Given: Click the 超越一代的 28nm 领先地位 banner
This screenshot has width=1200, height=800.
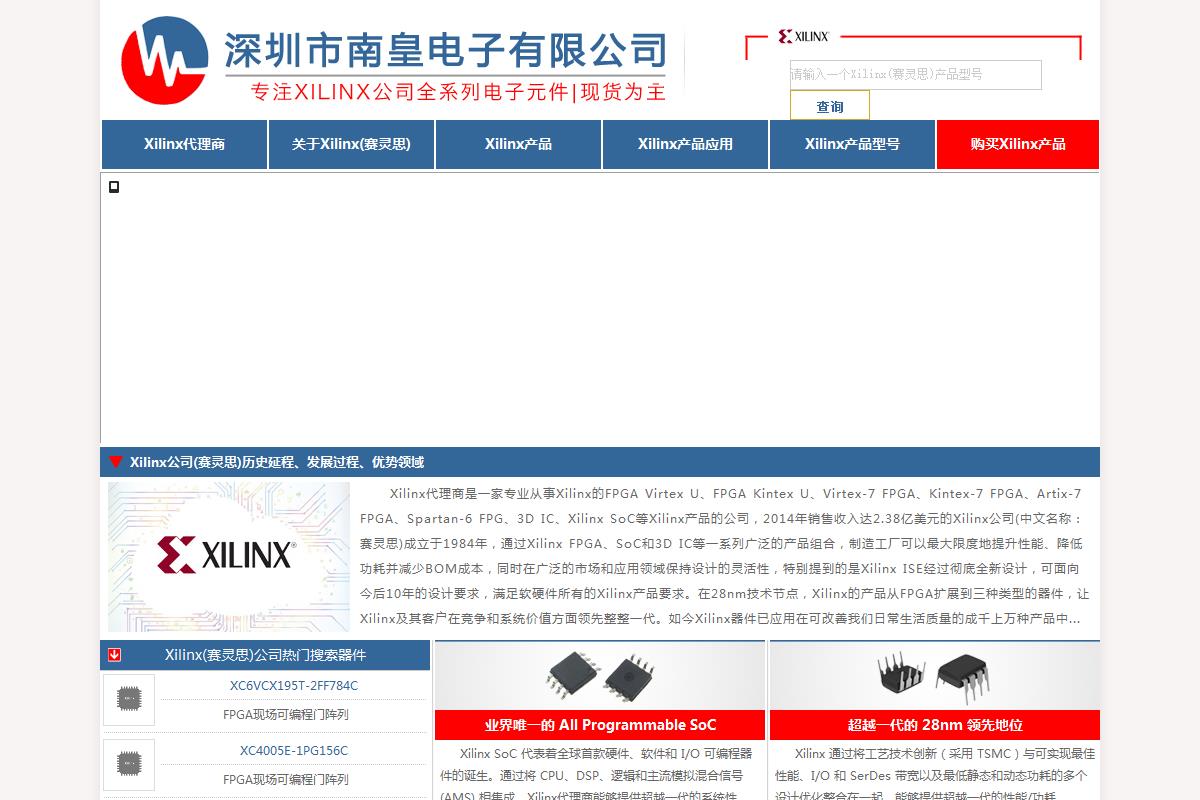Looking at the screenshot, I should tap(935, 725).
